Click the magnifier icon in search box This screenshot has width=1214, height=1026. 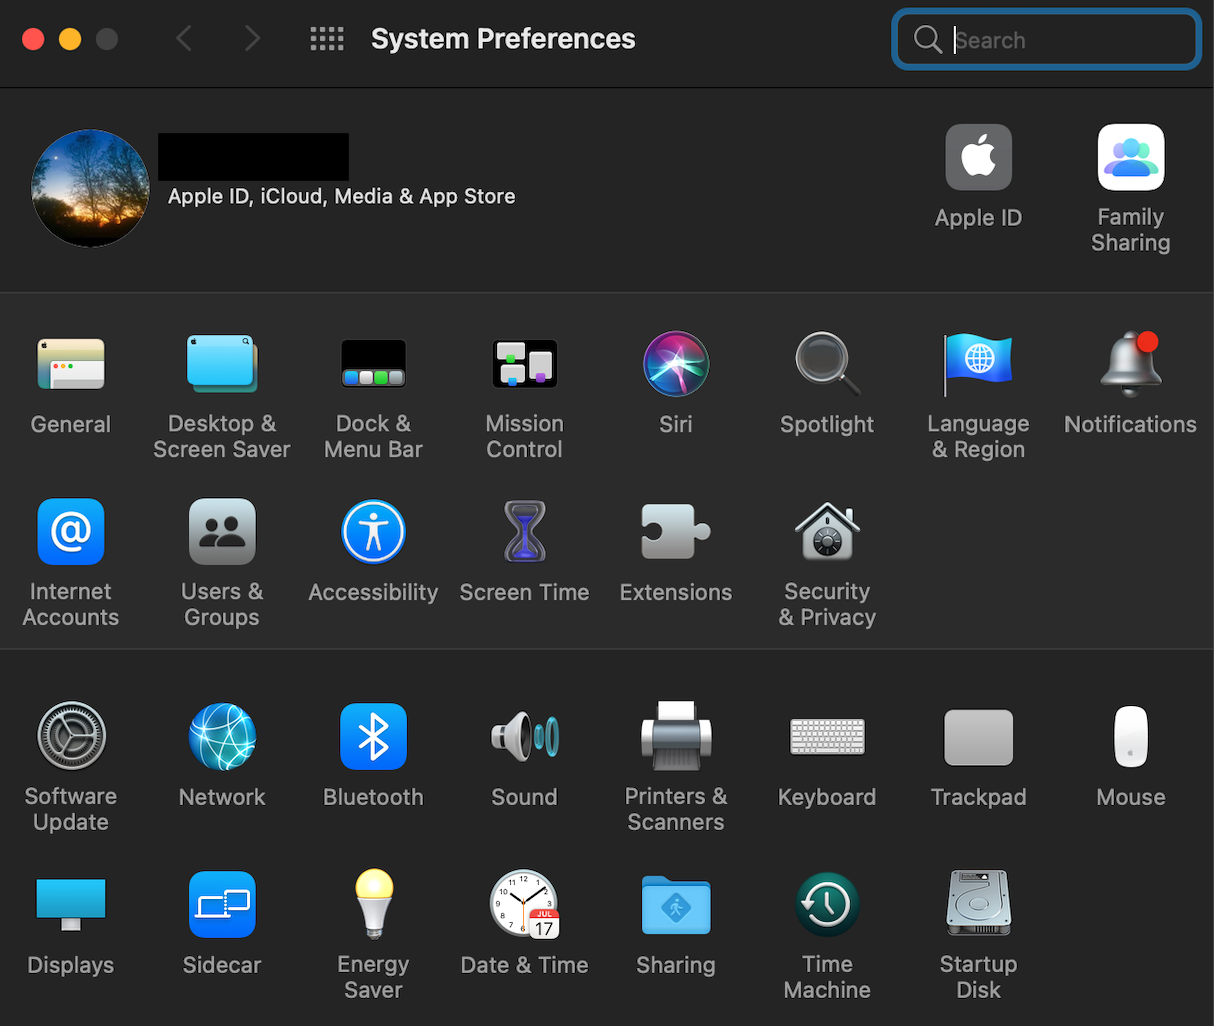[x=928, y=39]
